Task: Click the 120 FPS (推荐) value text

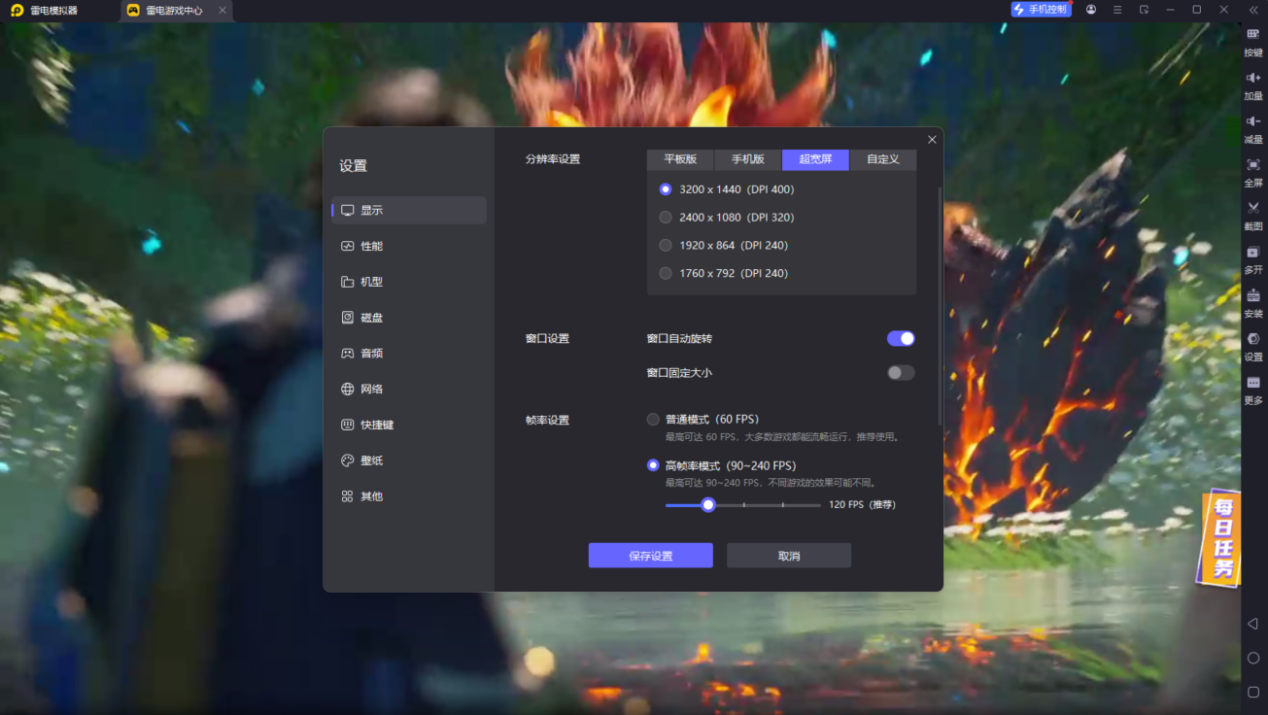Action: point(862,505)
